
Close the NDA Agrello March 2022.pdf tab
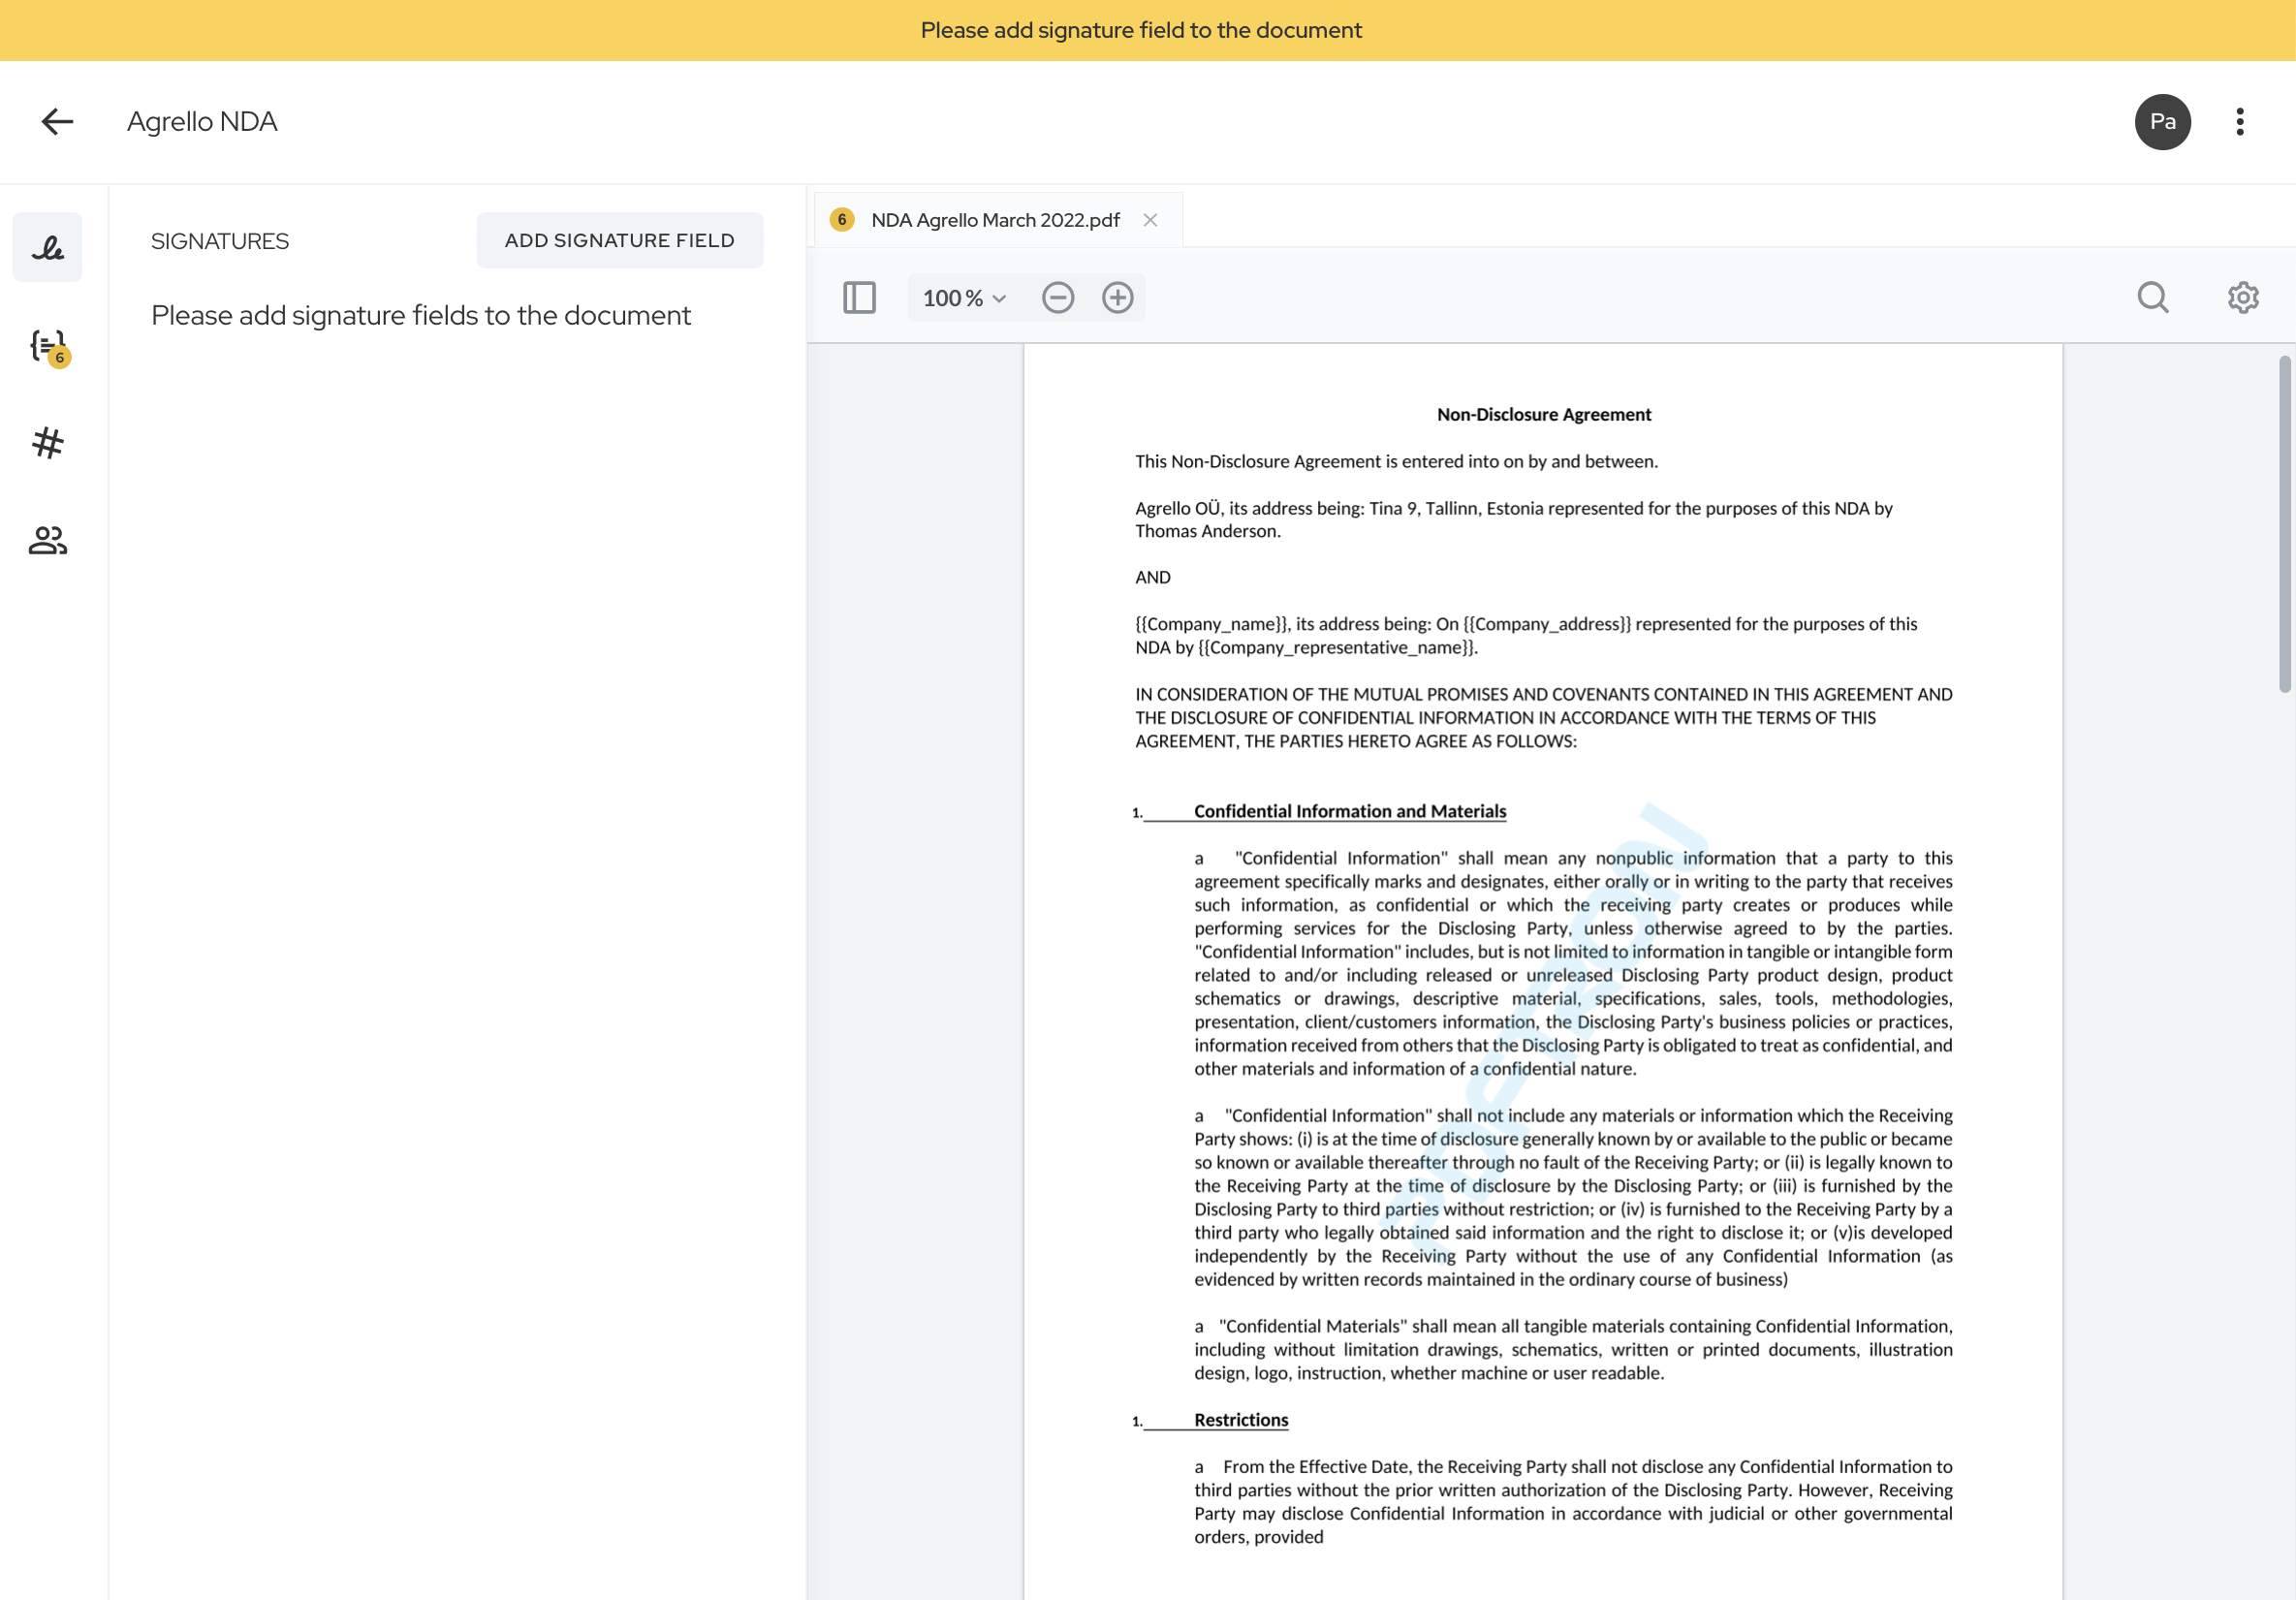1150,220
